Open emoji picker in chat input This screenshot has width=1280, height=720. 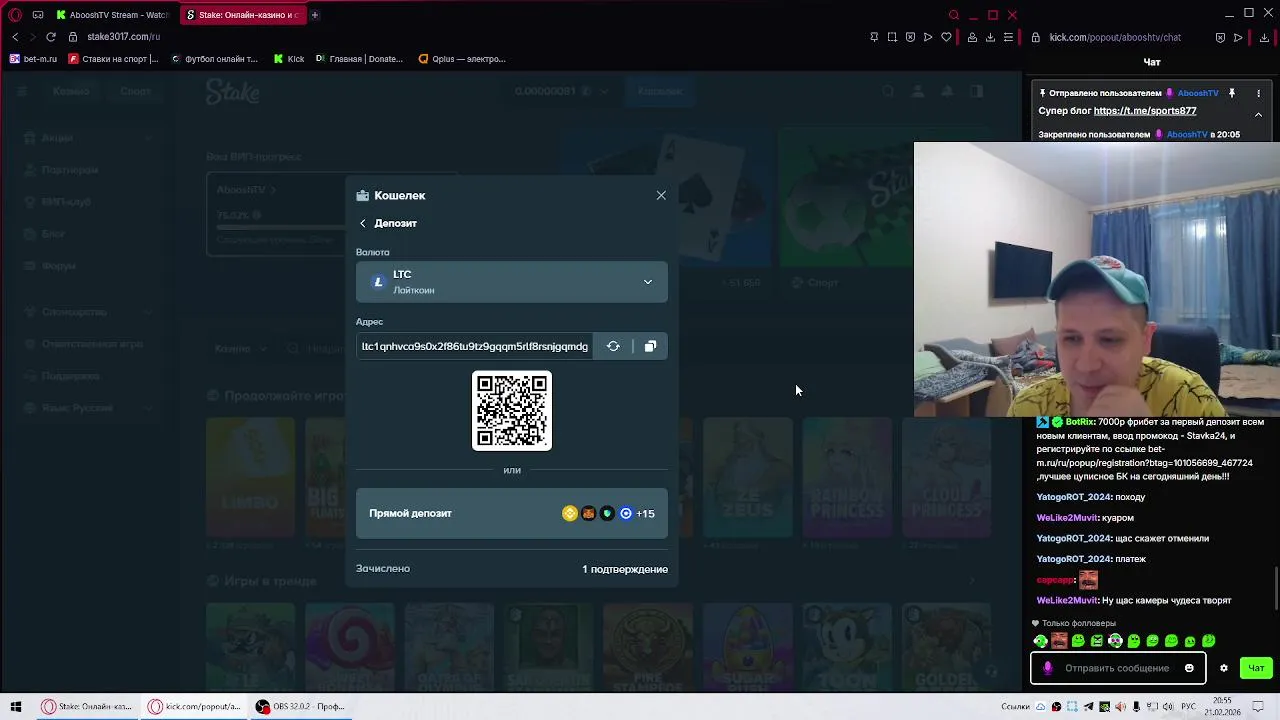click(1189, 668)
